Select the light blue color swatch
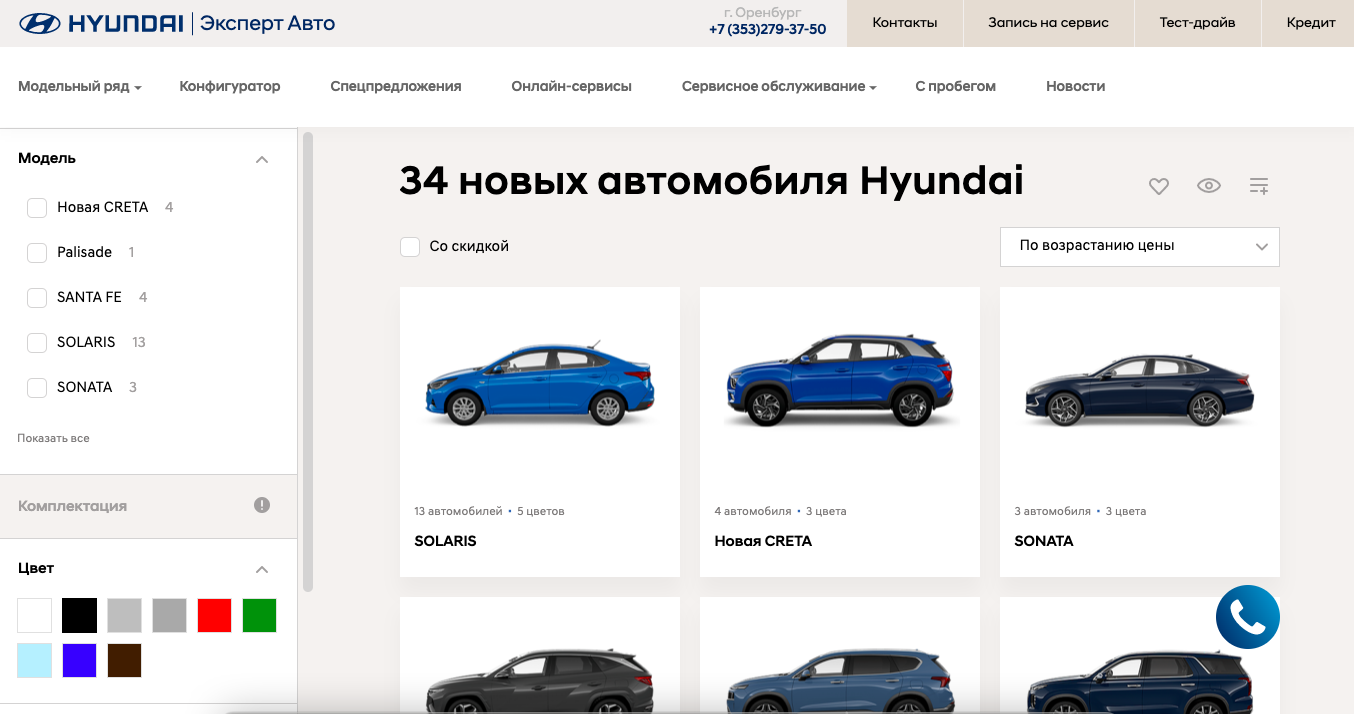 pos(35,660)
